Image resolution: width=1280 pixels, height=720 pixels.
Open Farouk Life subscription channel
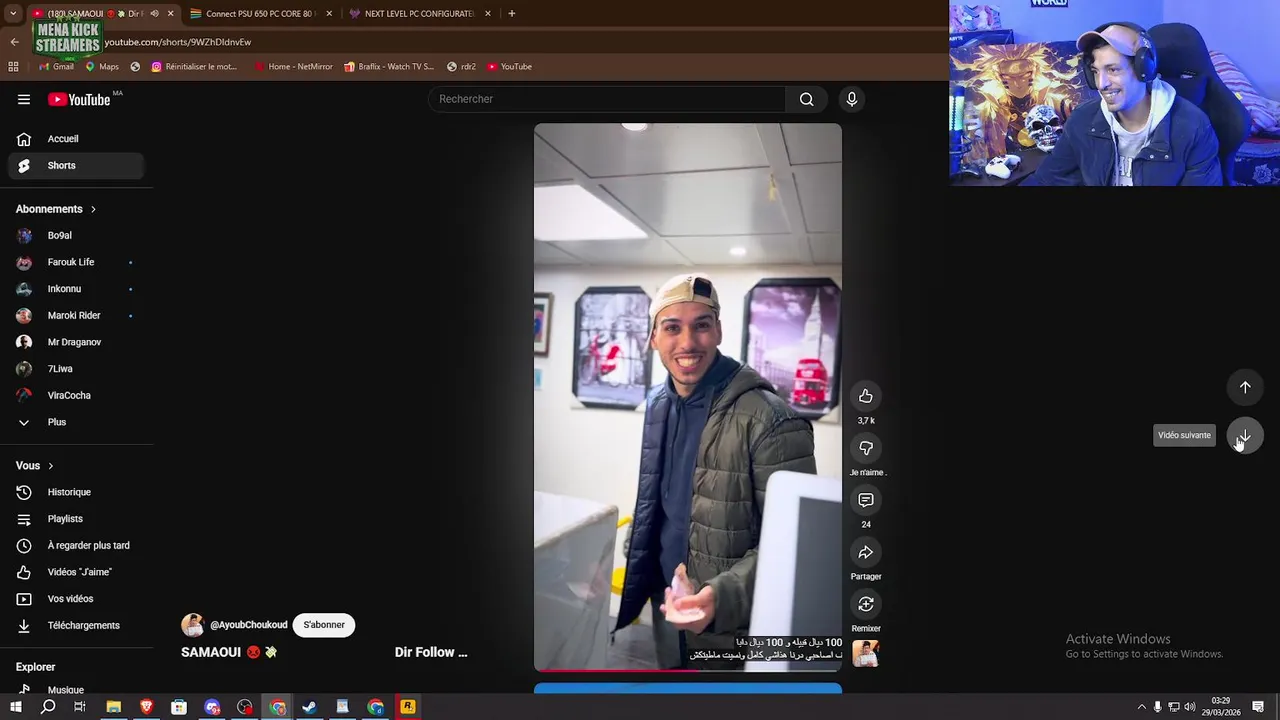[76, 262]
